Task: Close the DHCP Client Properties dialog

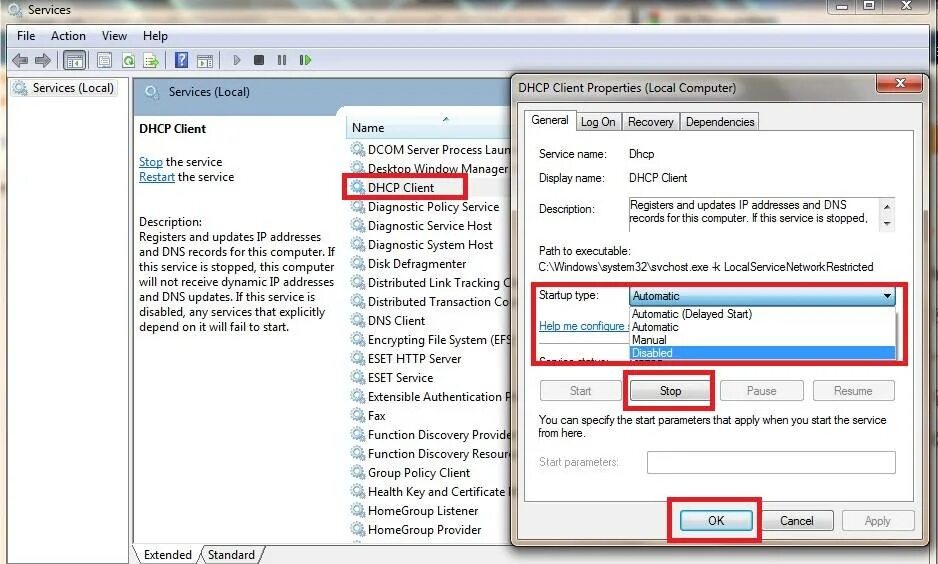Action: pos(899,83)
